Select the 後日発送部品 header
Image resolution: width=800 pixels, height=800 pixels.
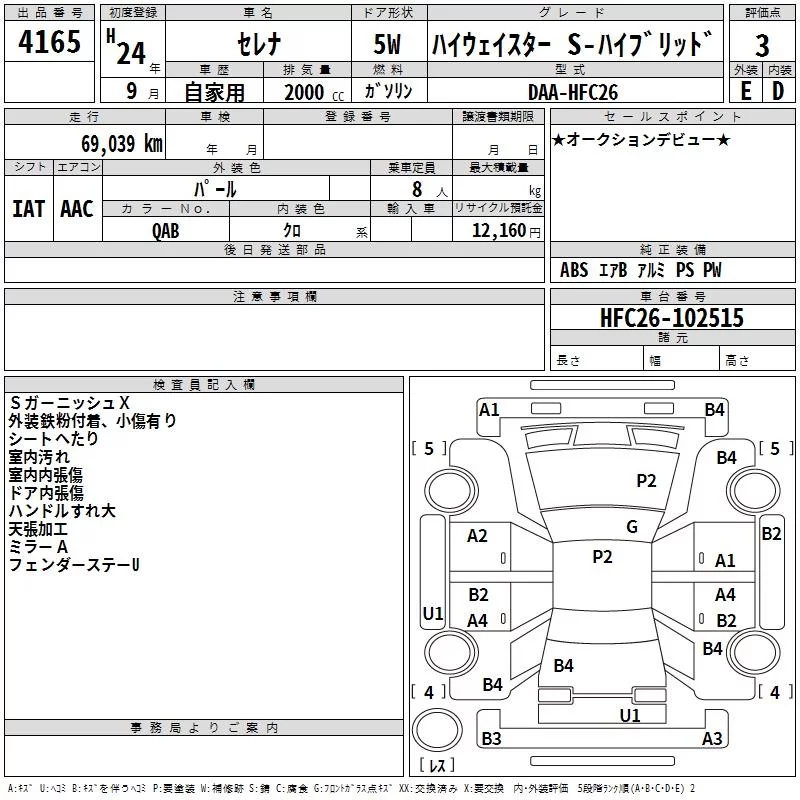[x=275, y=249]
